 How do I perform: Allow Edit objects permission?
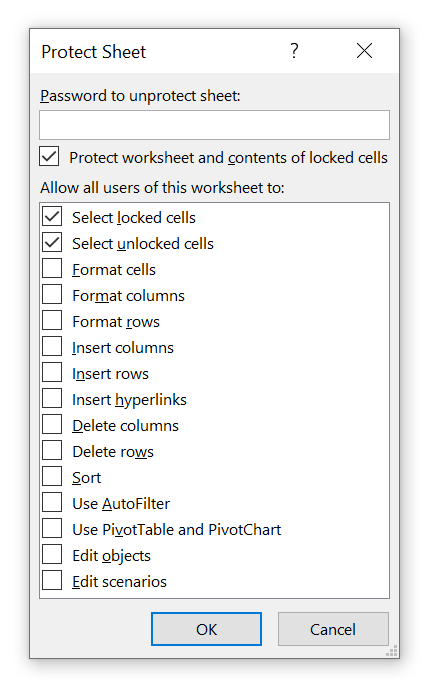pos(52,554)
